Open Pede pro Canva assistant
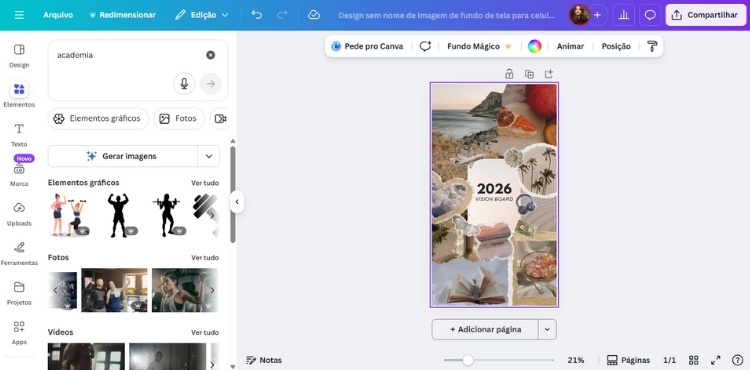 point(367,46)
